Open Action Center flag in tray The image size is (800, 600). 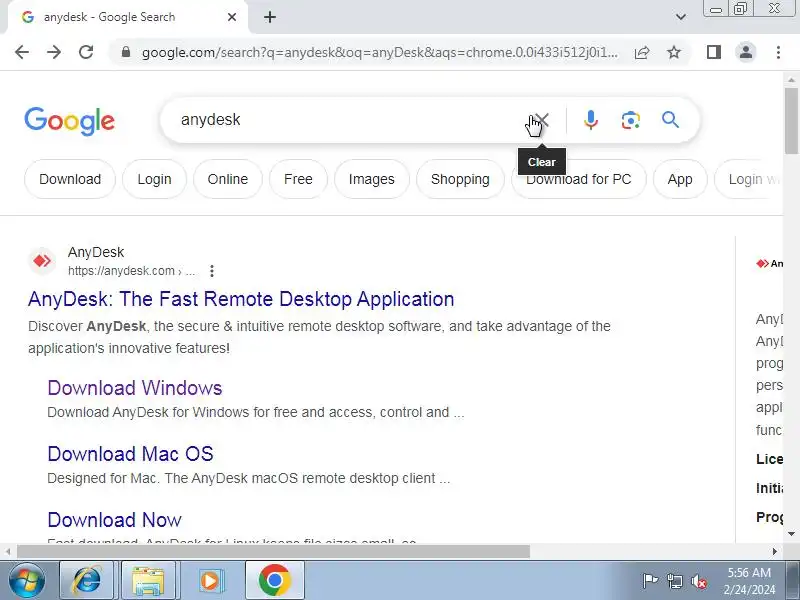[650, 581]
